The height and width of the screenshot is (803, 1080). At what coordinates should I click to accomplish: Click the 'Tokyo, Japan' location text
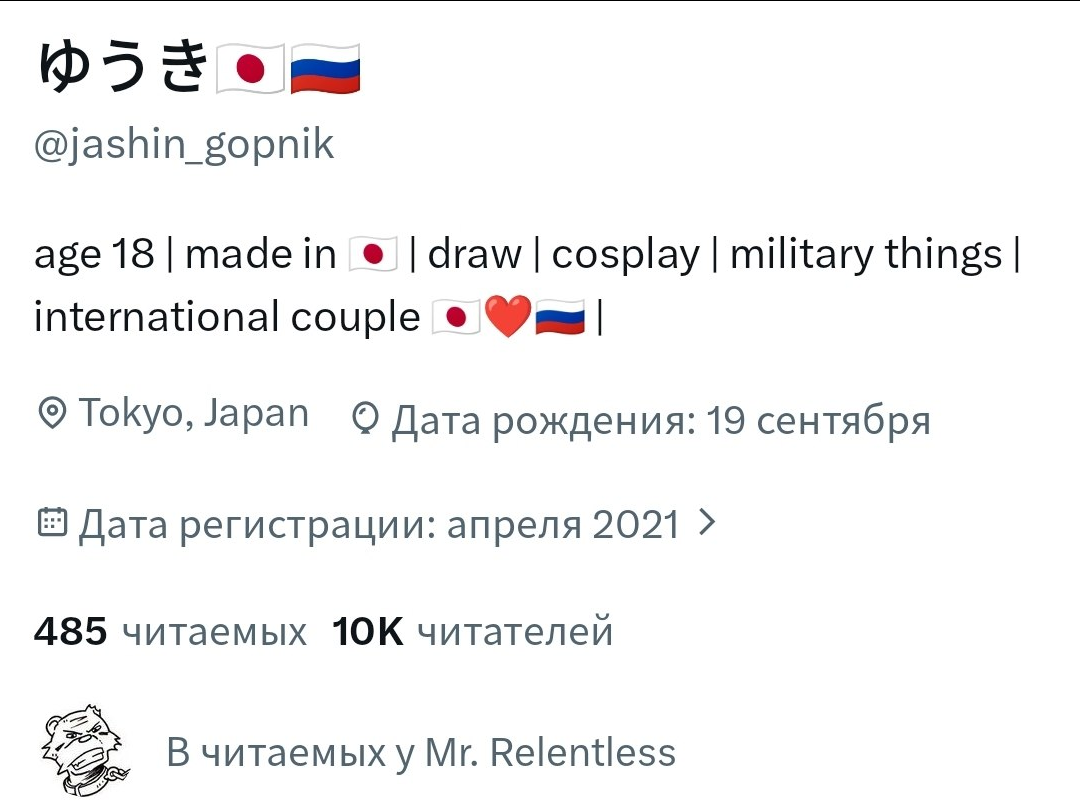pos(194,414)
